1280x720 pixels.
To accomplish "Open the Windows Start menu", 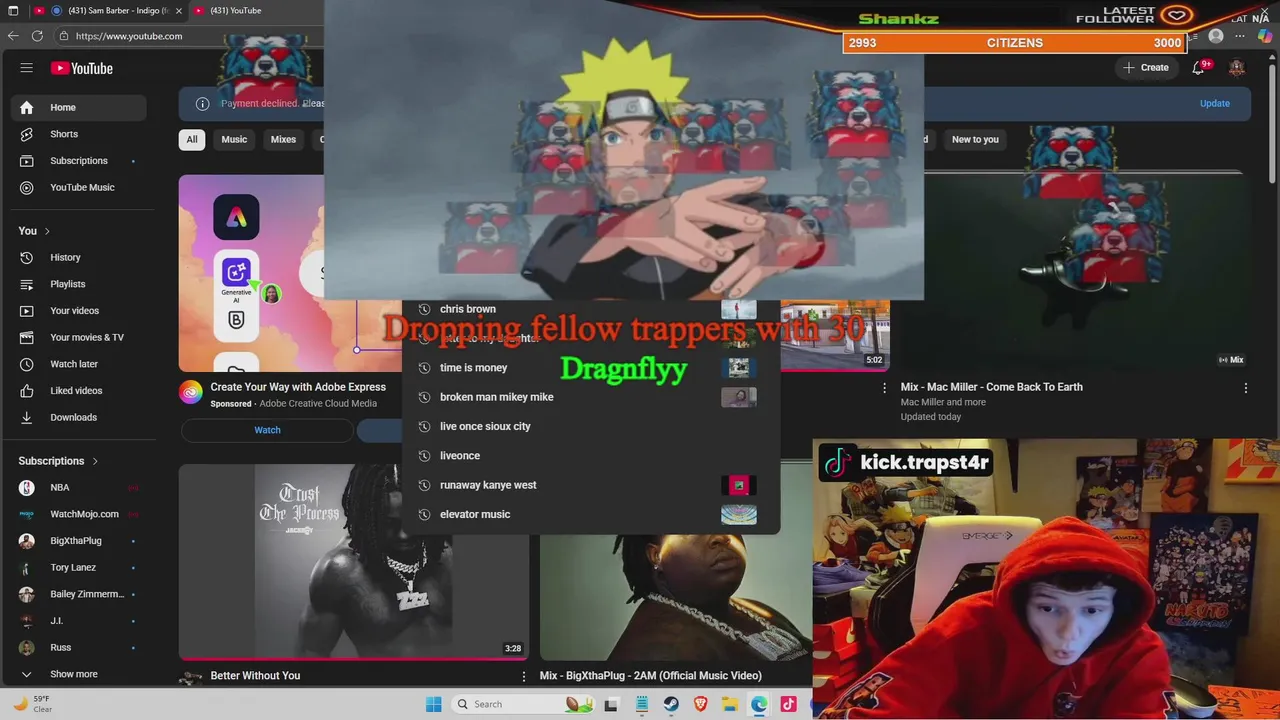I will click(433, 704).
